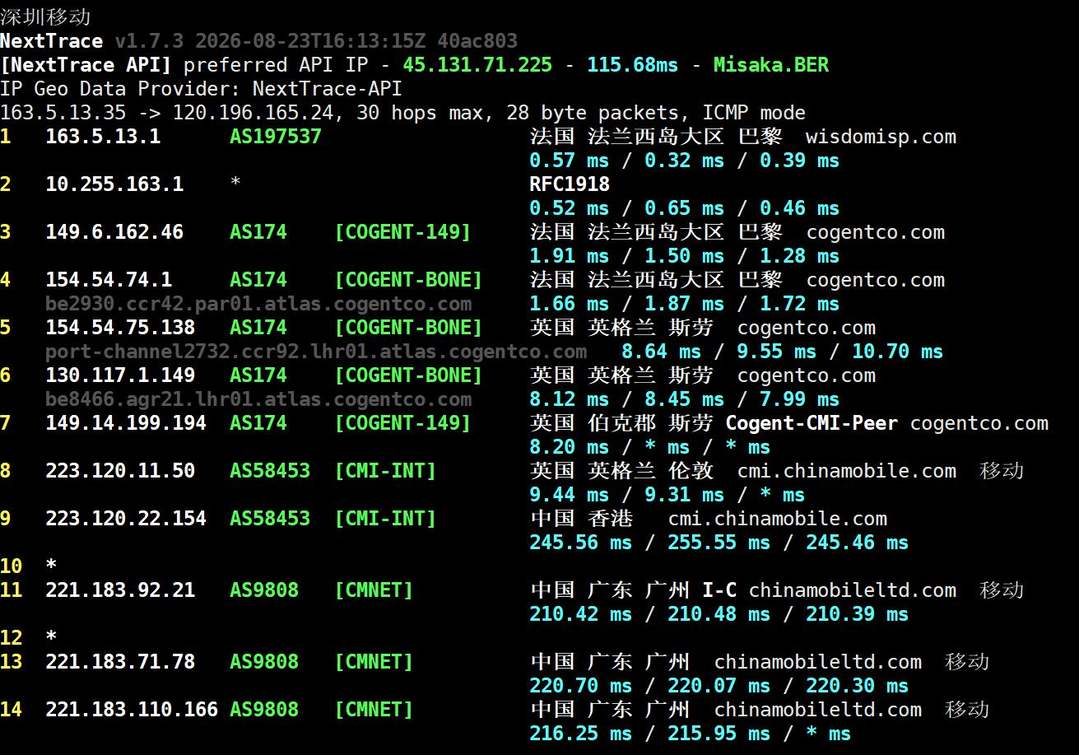Select hop 6 address 130.117.1.149
Screen dimensions: 1079x755
click(120, 375)
